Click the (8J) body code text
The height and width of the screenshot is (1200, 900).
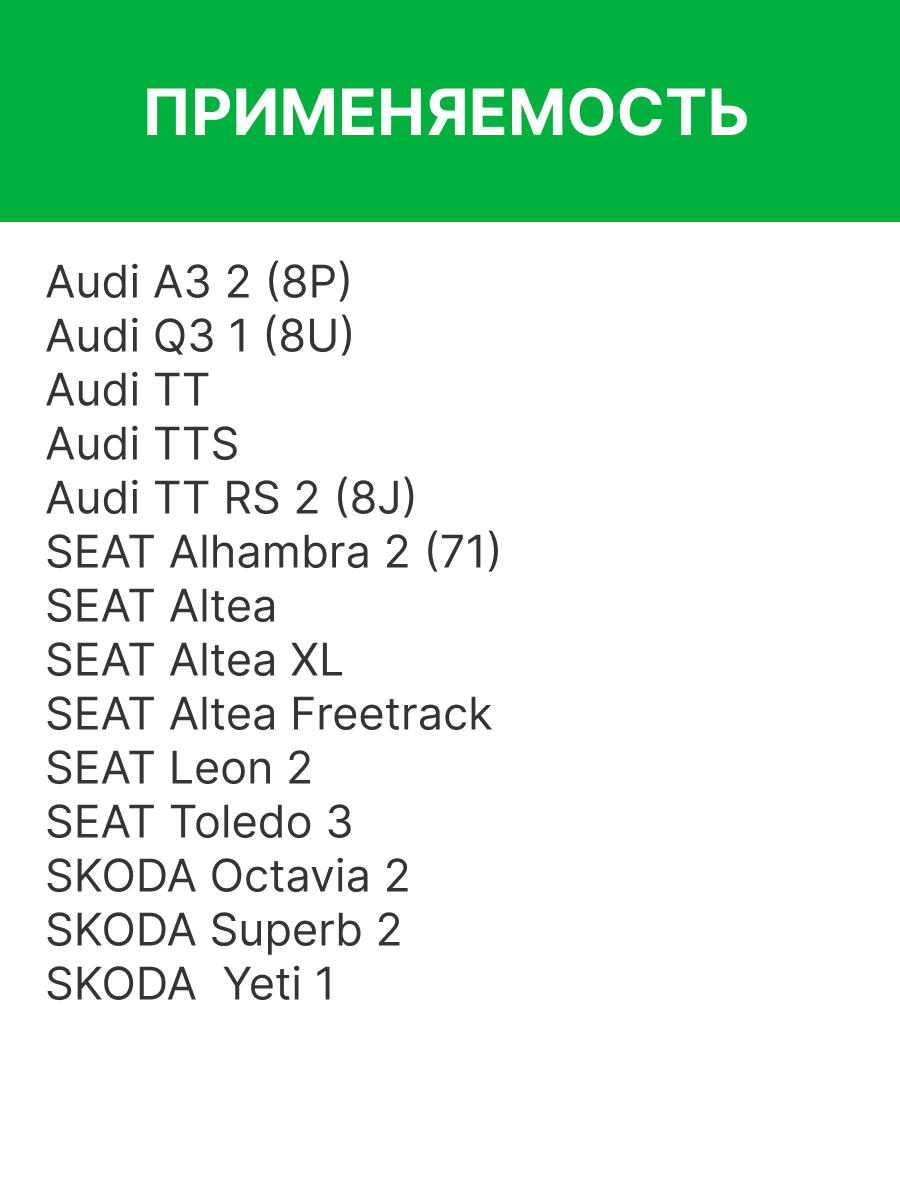click(375, 499)
